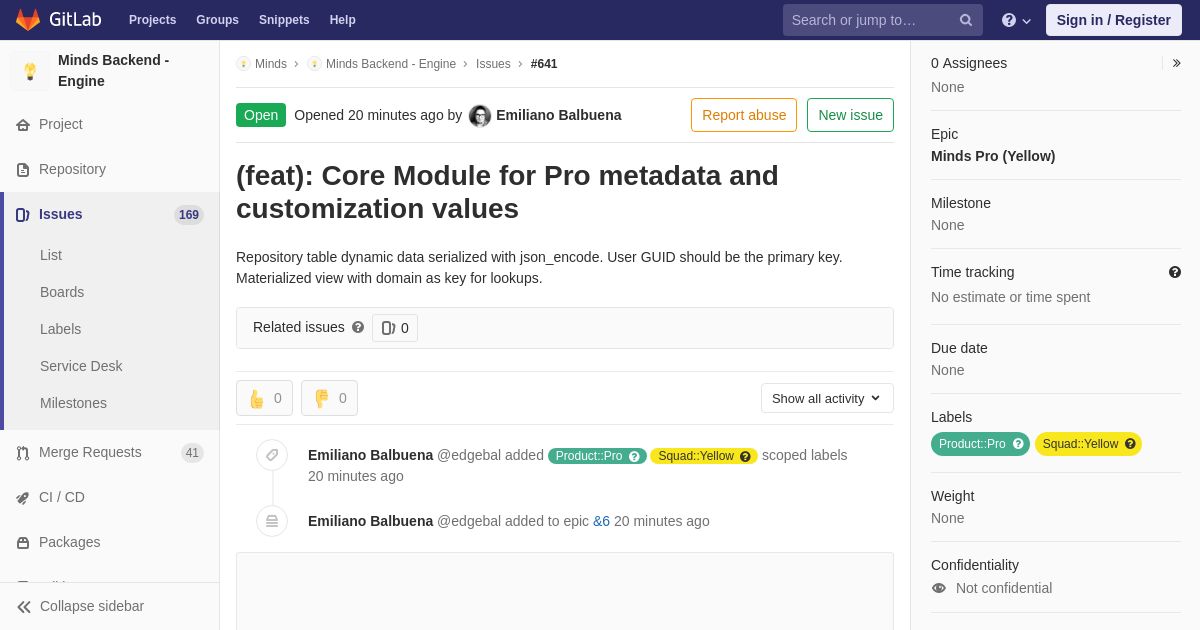Click the Project house icon
1200x630 pixels.
click(x=23, y=125)
